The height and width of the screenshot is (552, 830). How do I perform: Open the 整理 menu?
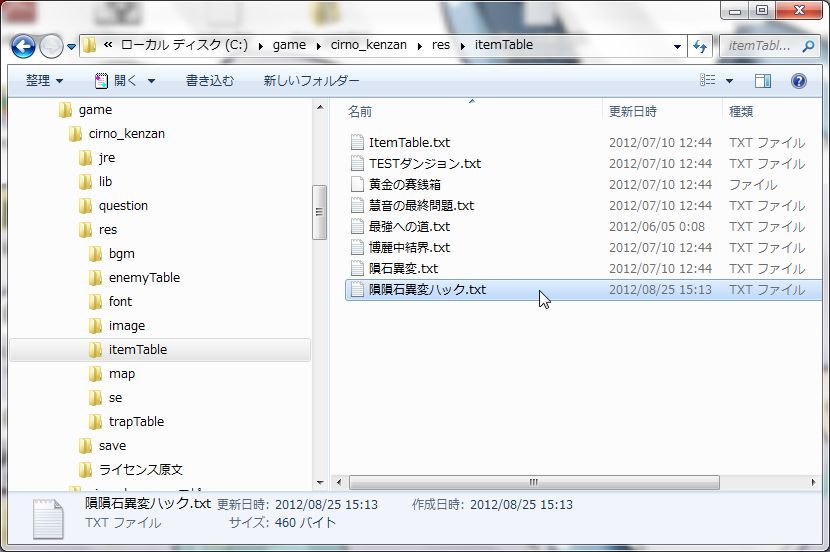pyautogui.click(x=44, y=80)
